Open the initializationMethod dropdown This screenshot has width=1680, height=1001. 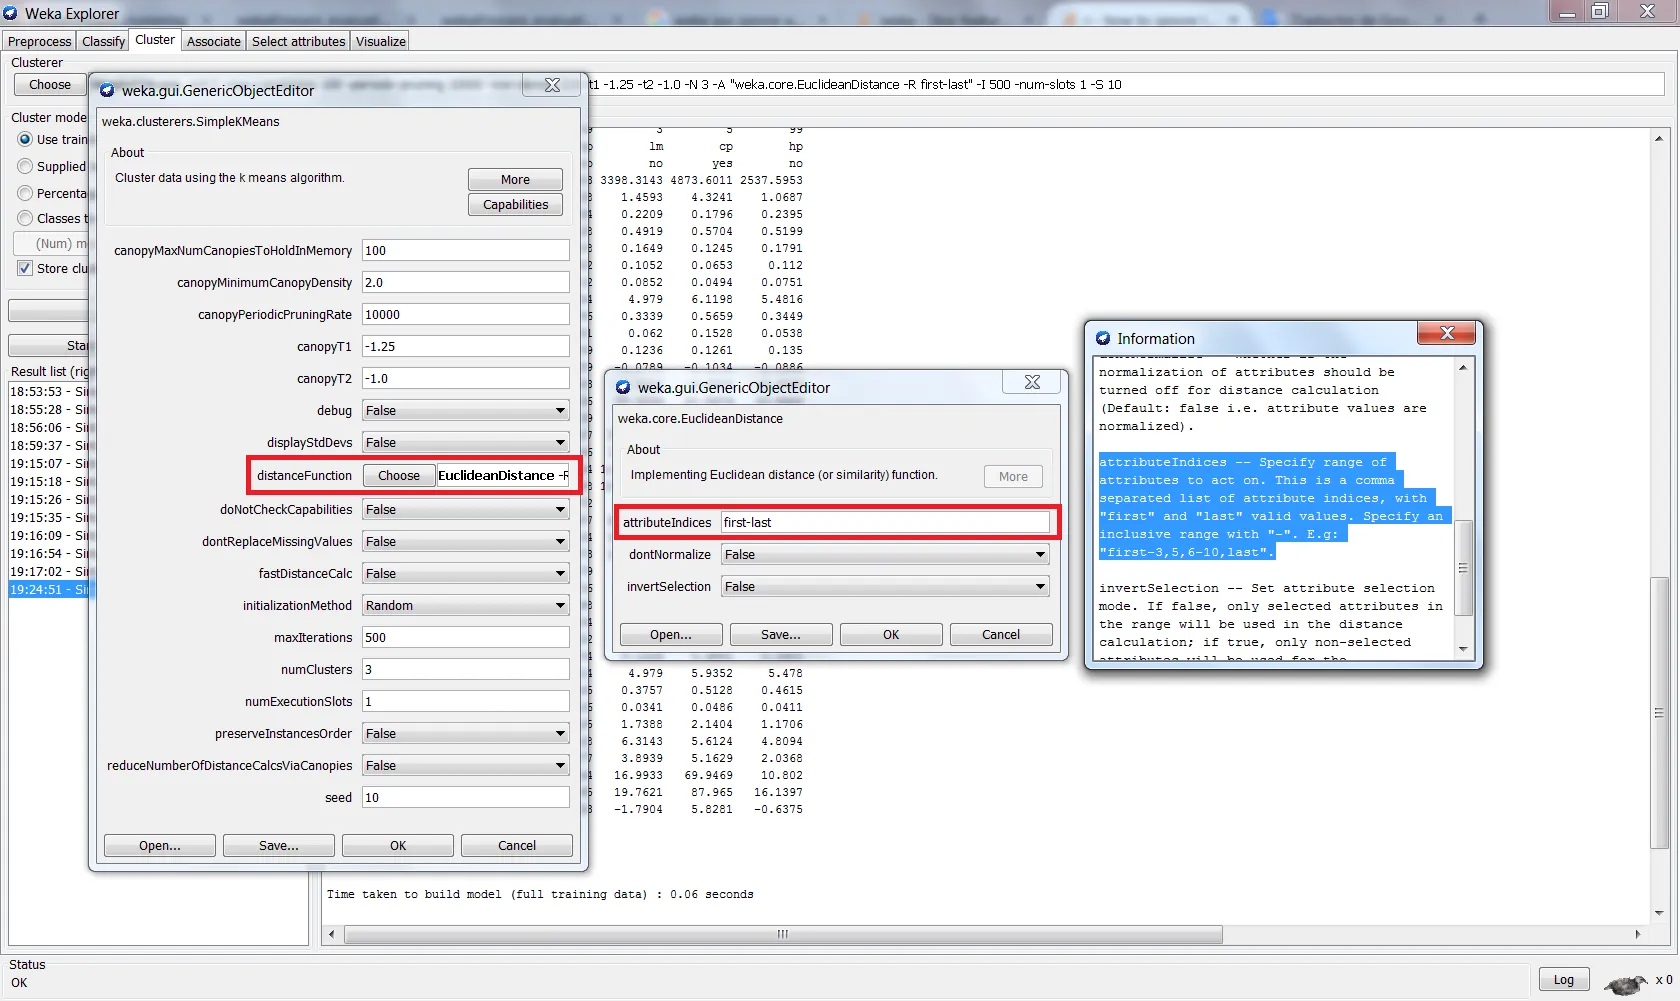466,605
